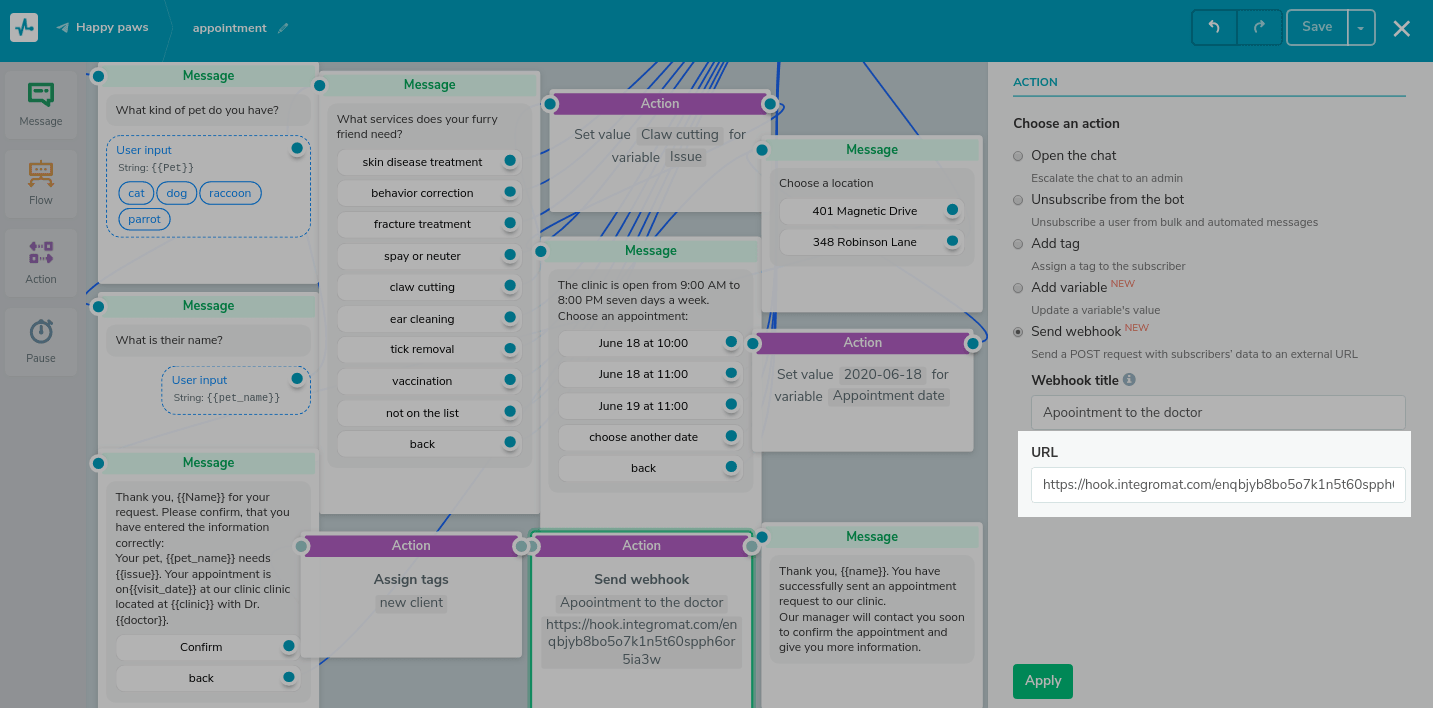The image size is (1433, 708).
Task: Click connector dot of ear cleaning
Action: (510, 318)
